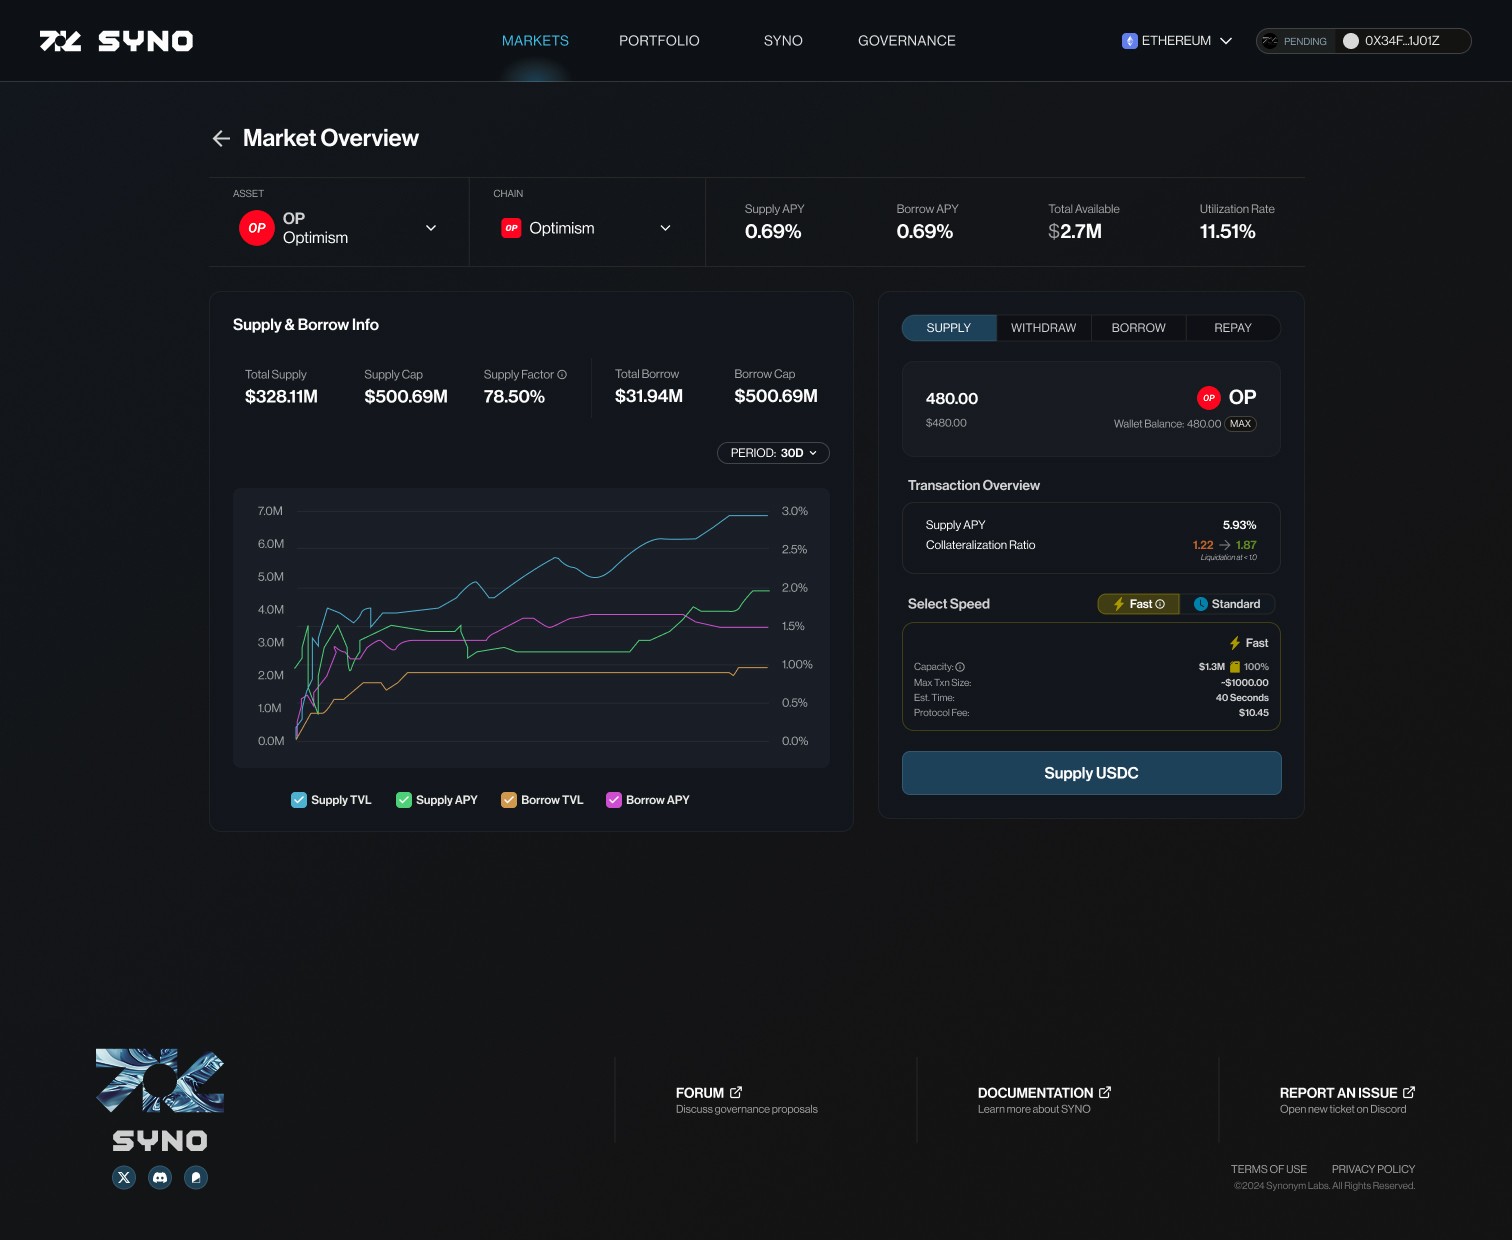This screenshot has height=1240, width=1512.
Task: Go back using the arrow beside Market Overview
Action: [221, 138]
